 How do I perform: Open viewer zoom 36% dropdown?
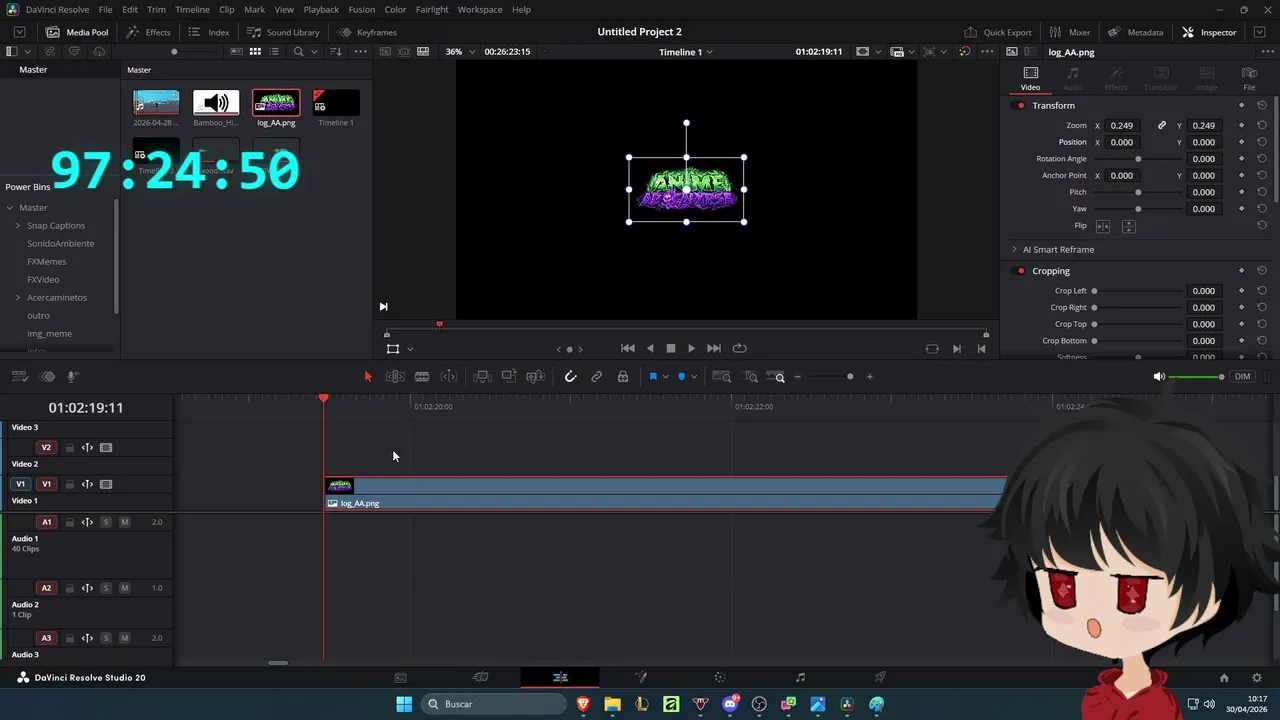459,52
